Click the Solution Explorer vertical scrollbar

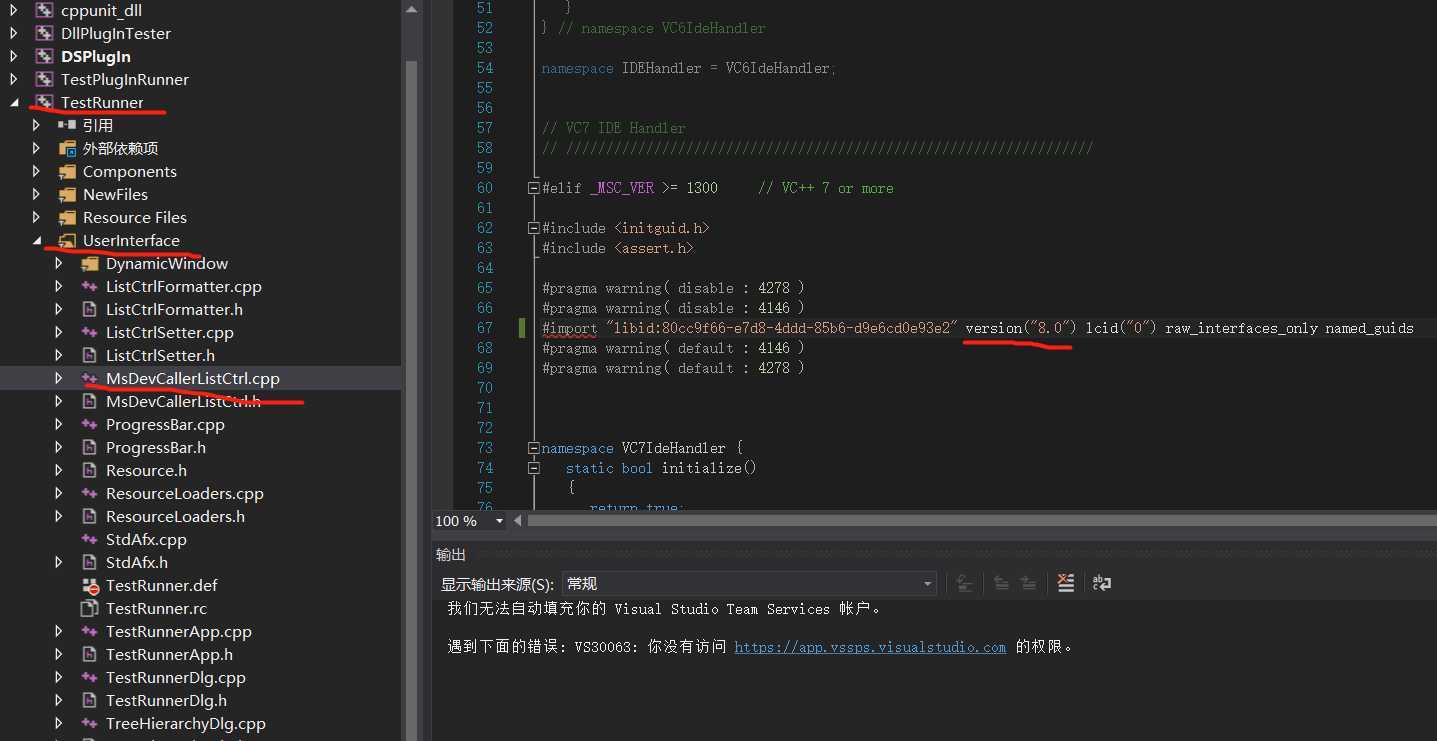coord(410,400)
